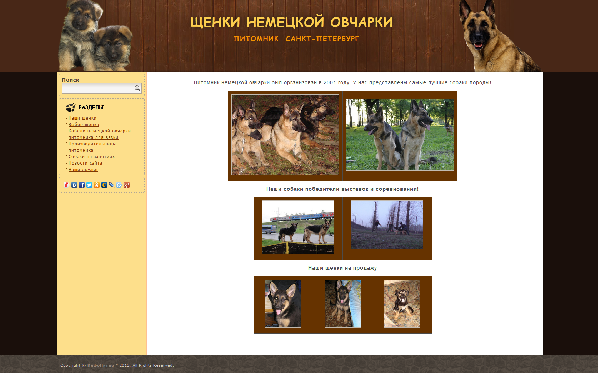Share via the red Google Plus icon
Viewport: 598px width, 373px height.
127,185
